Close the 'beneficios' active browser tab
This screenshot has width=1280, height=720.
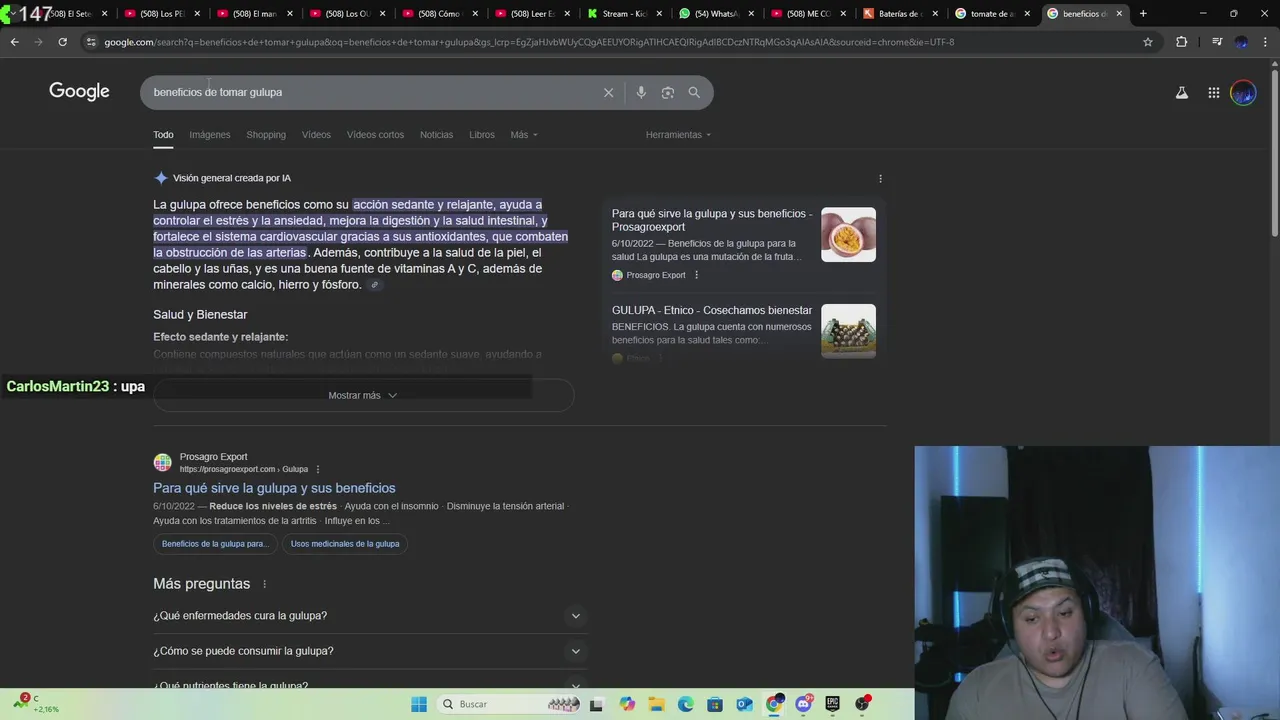click(x=1119, y=14)
